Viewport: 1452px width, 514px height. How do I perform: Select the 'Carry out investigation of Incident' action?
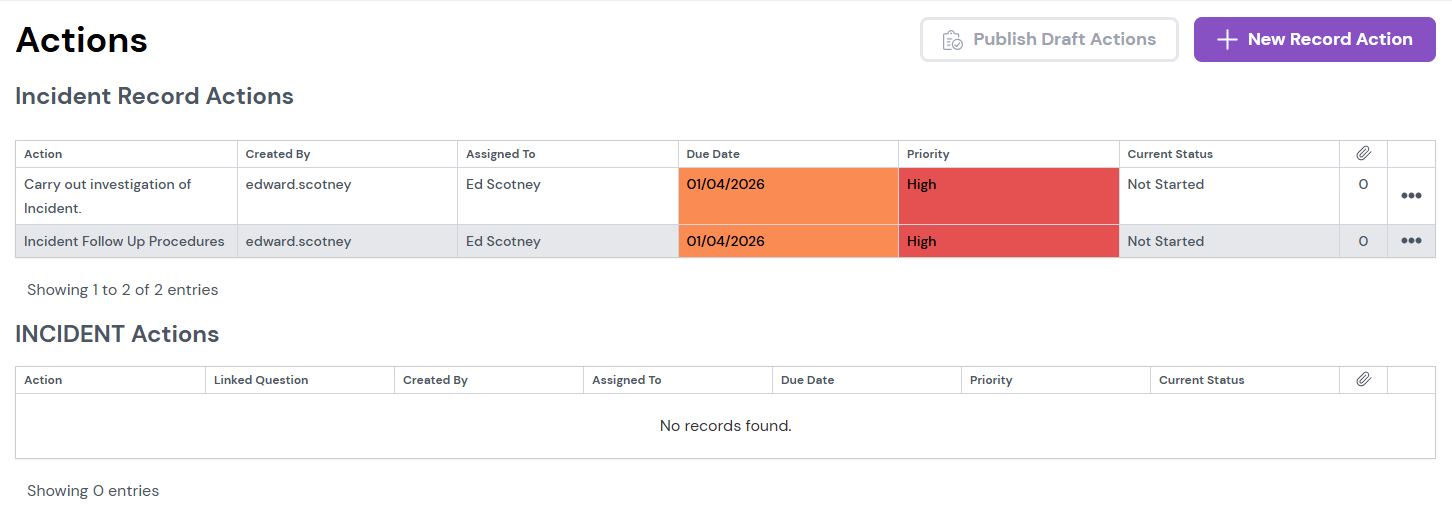(107, 195)
